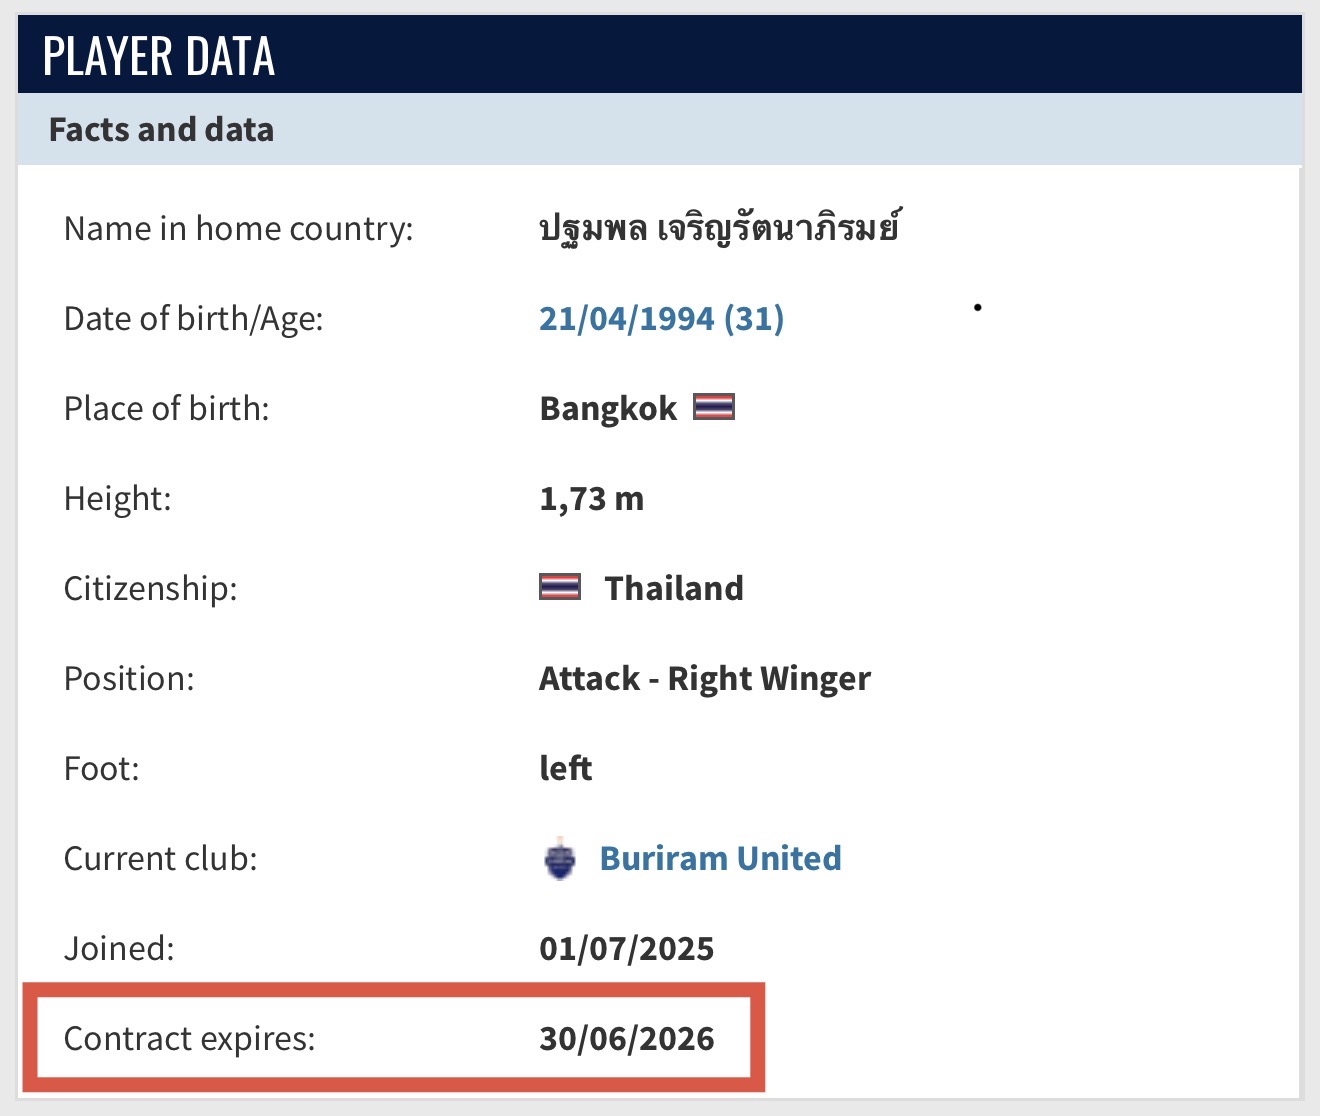Click the Facts and data subheading
This screenshot has height=1116, width=1320.
click(161, 130)
